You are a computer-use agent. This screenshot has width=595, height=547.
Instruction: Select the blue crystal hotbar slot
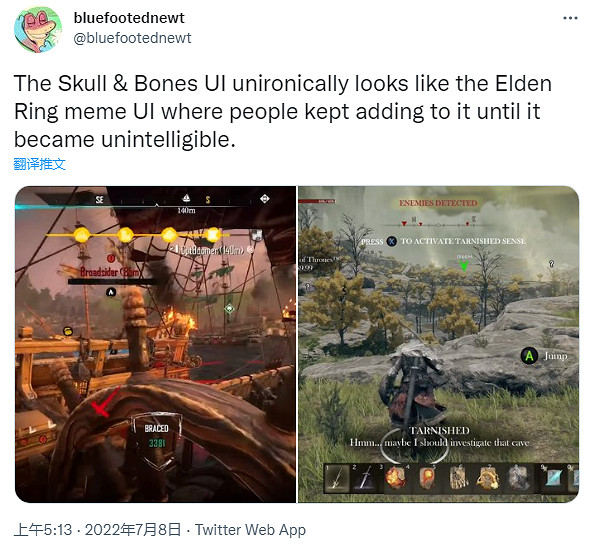[x=553, y=478]
